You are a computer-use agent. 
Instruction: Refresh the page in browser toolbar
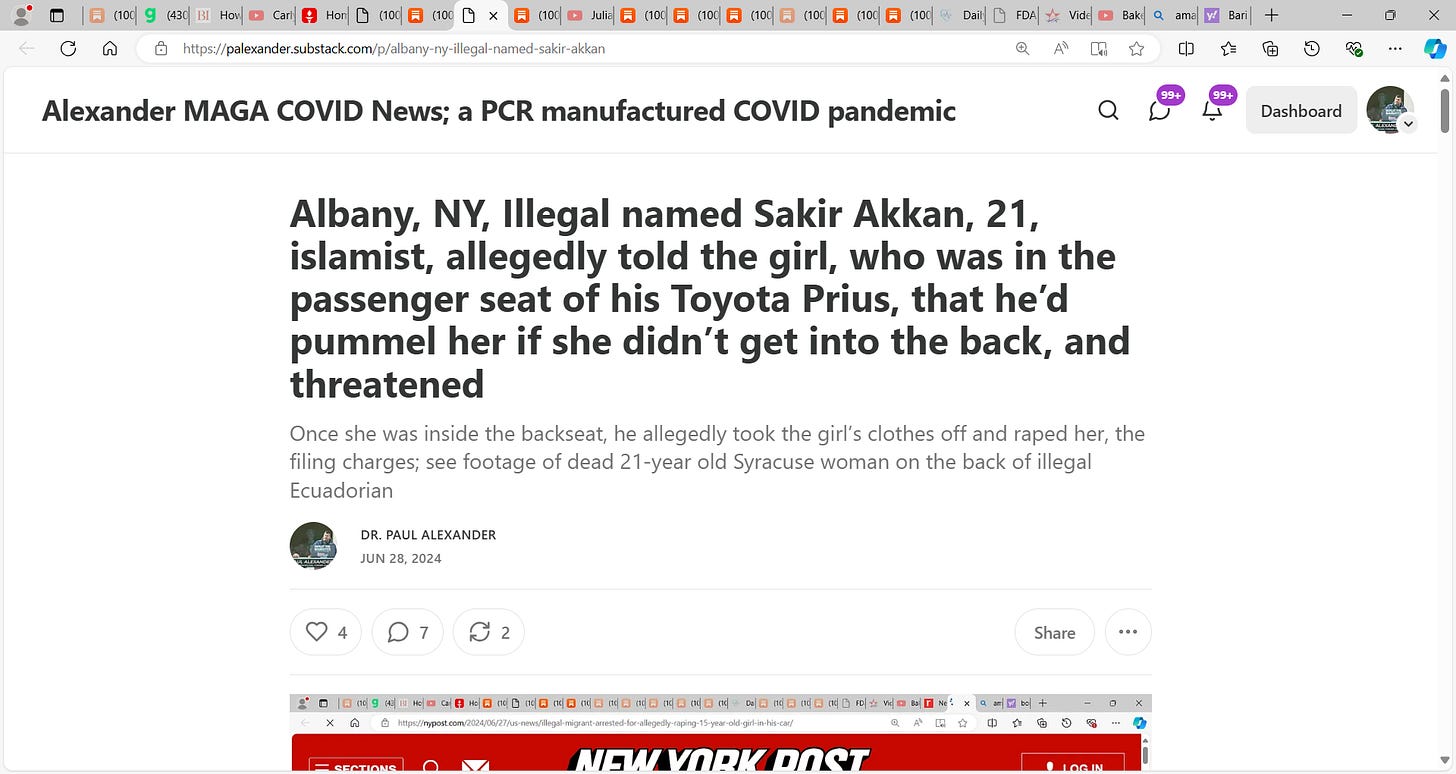[x=68, y=48]
